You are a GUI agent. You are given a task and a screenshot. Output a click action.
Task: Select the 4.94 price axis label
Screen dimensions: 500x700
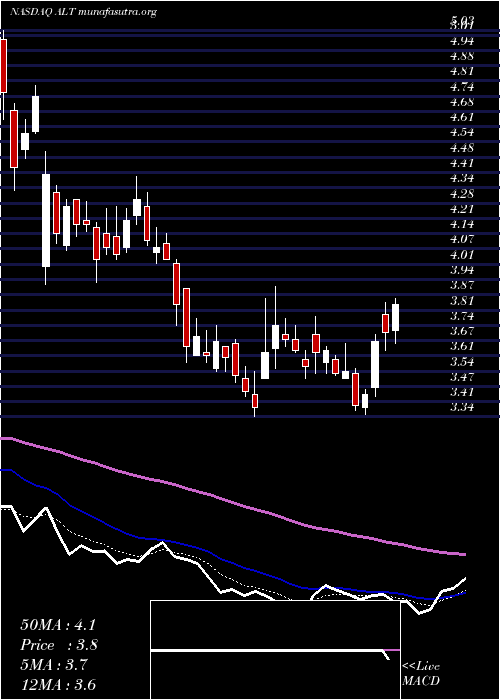click(462, 41)
